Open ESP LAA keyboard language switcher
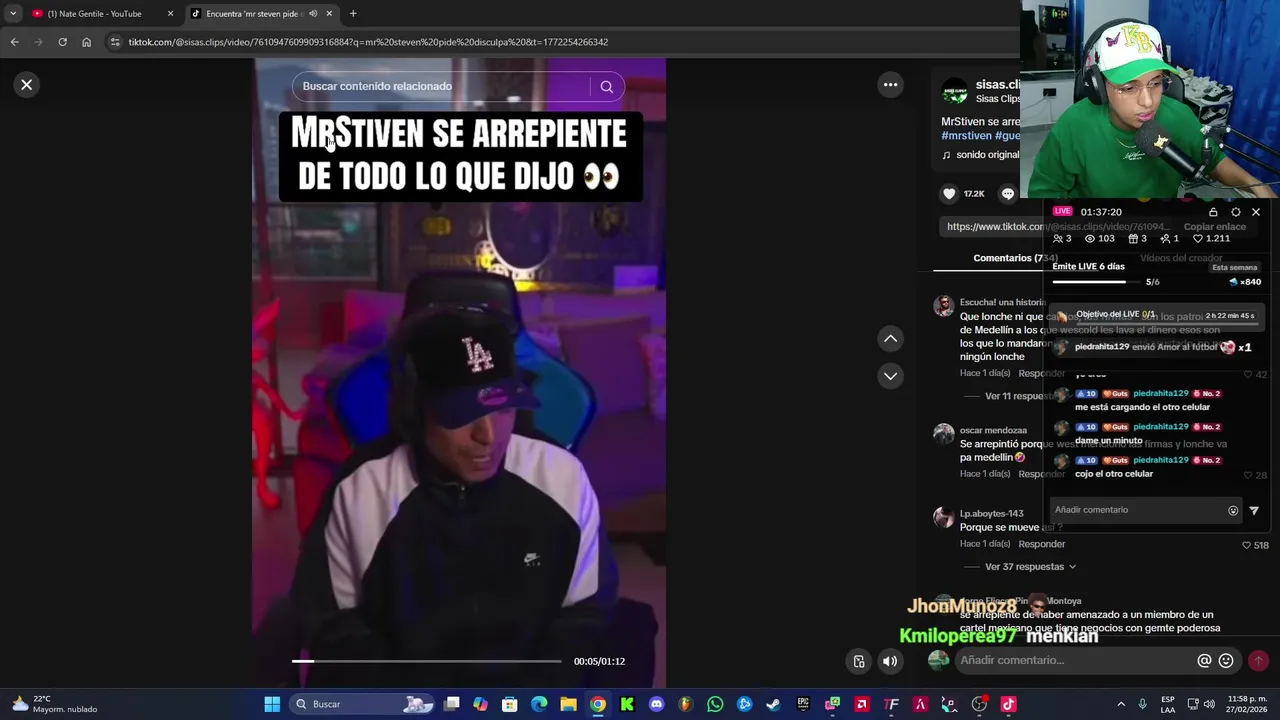 point(1168,704)
